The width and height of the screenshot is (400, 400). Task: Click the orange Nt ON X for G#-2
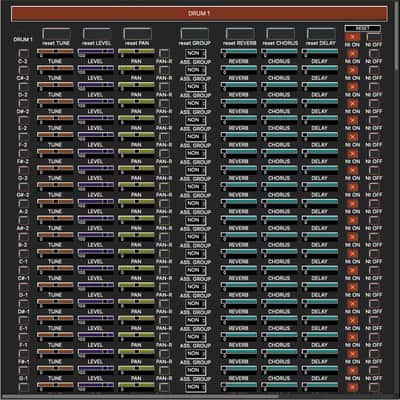coord(352,187)
